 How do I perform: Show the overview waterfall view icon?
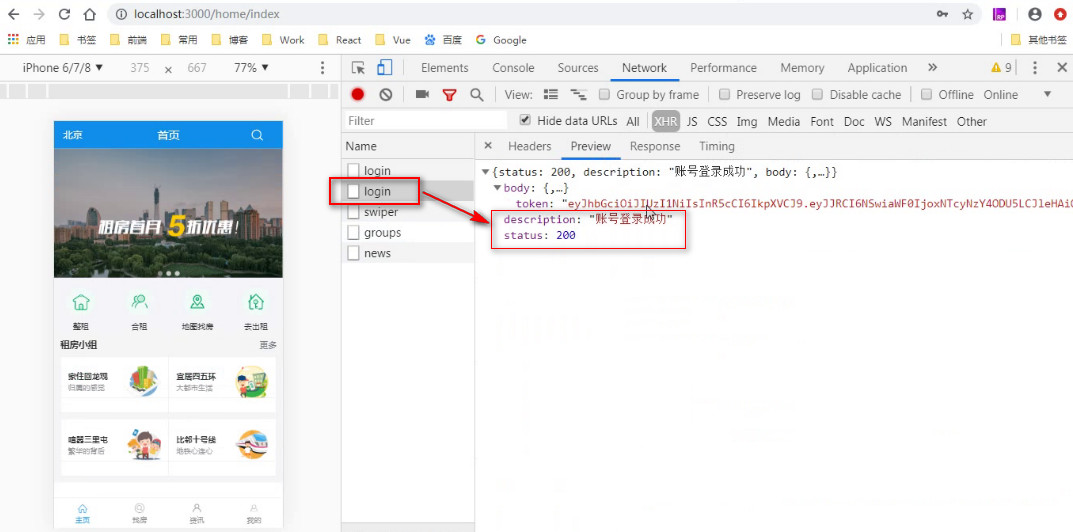(579, 94)
